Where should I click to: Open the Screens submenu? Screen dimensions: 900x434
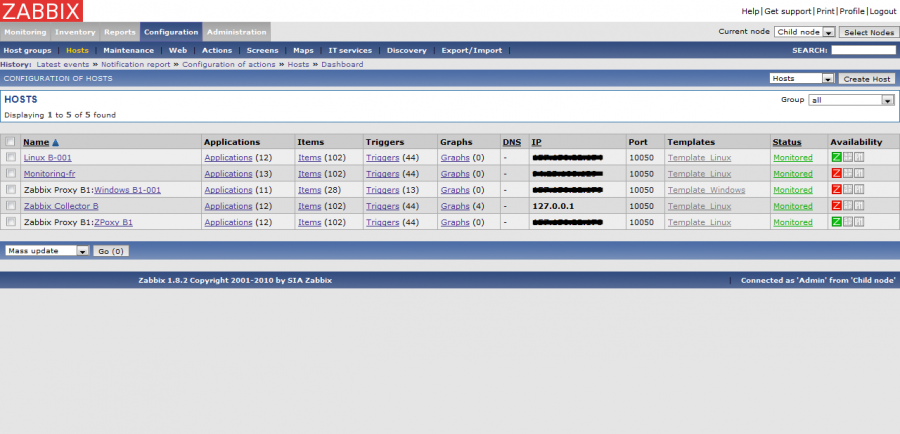pyautogui.click(x=262, y=51)
